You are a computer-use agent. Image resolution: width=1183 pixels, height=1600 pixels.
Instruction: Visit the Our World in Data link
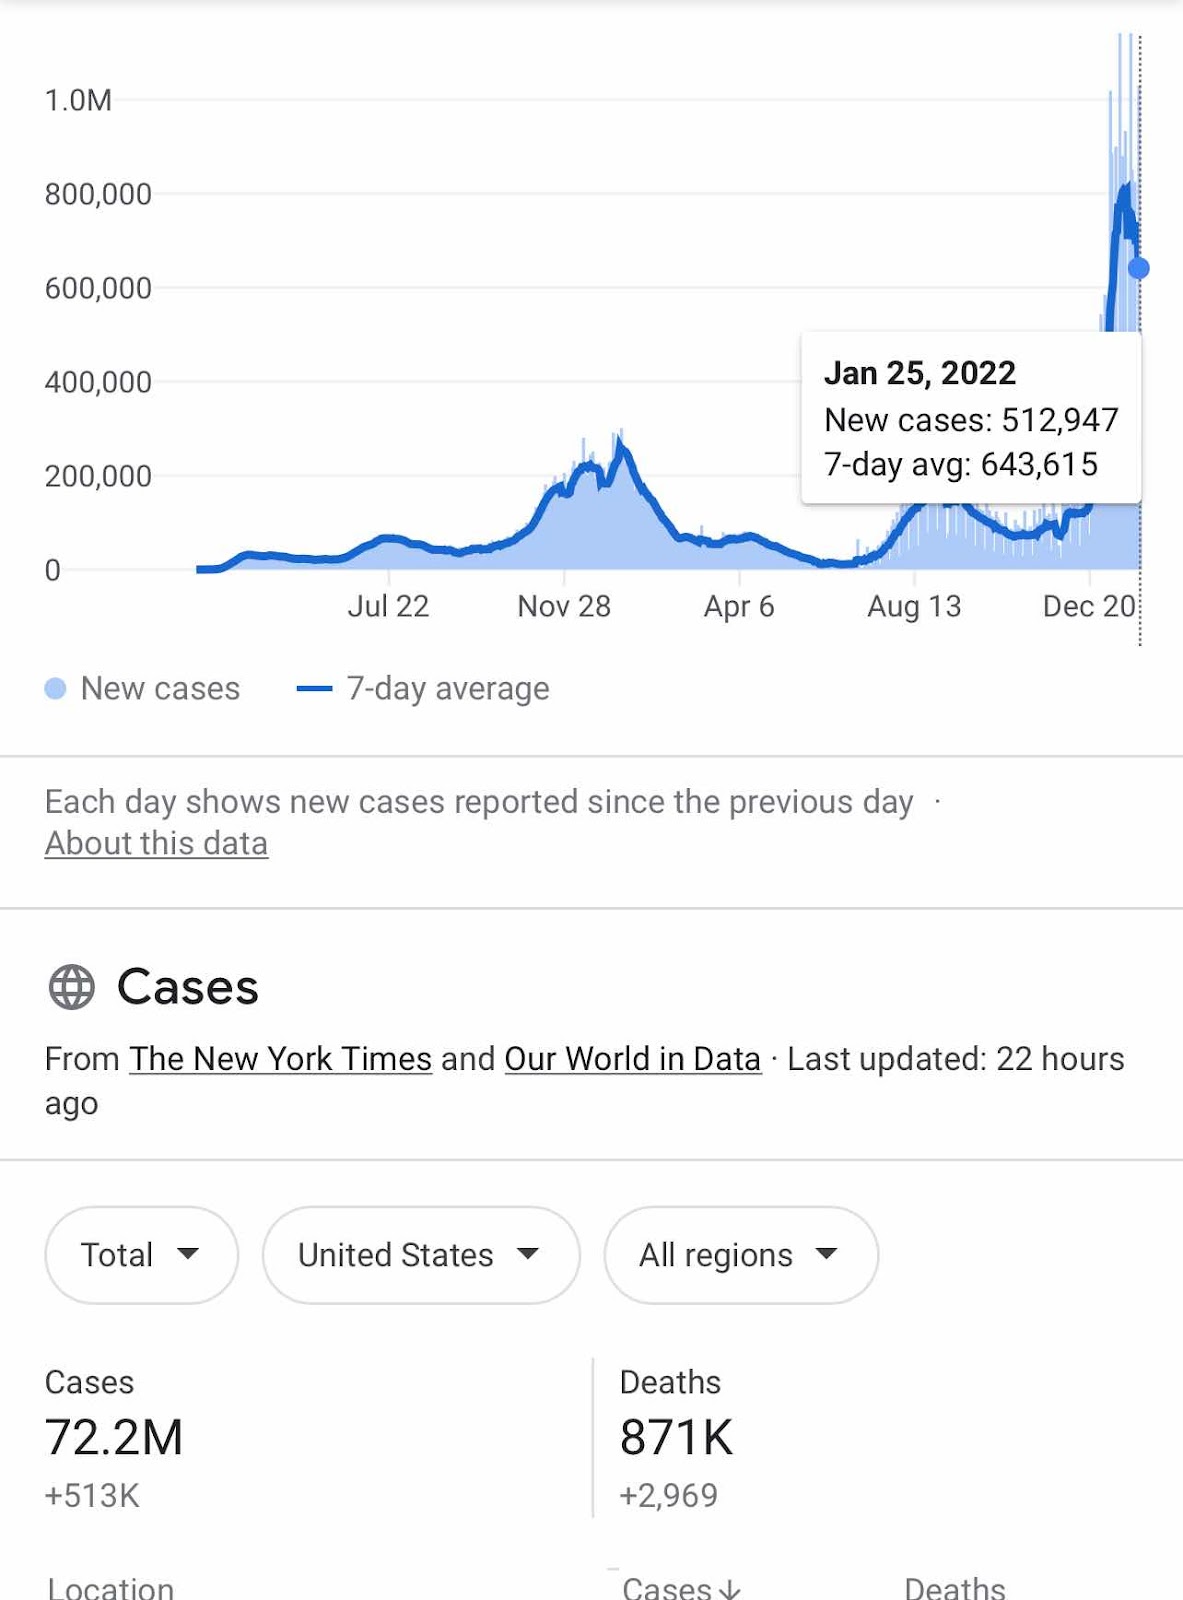pos(633,1059)
